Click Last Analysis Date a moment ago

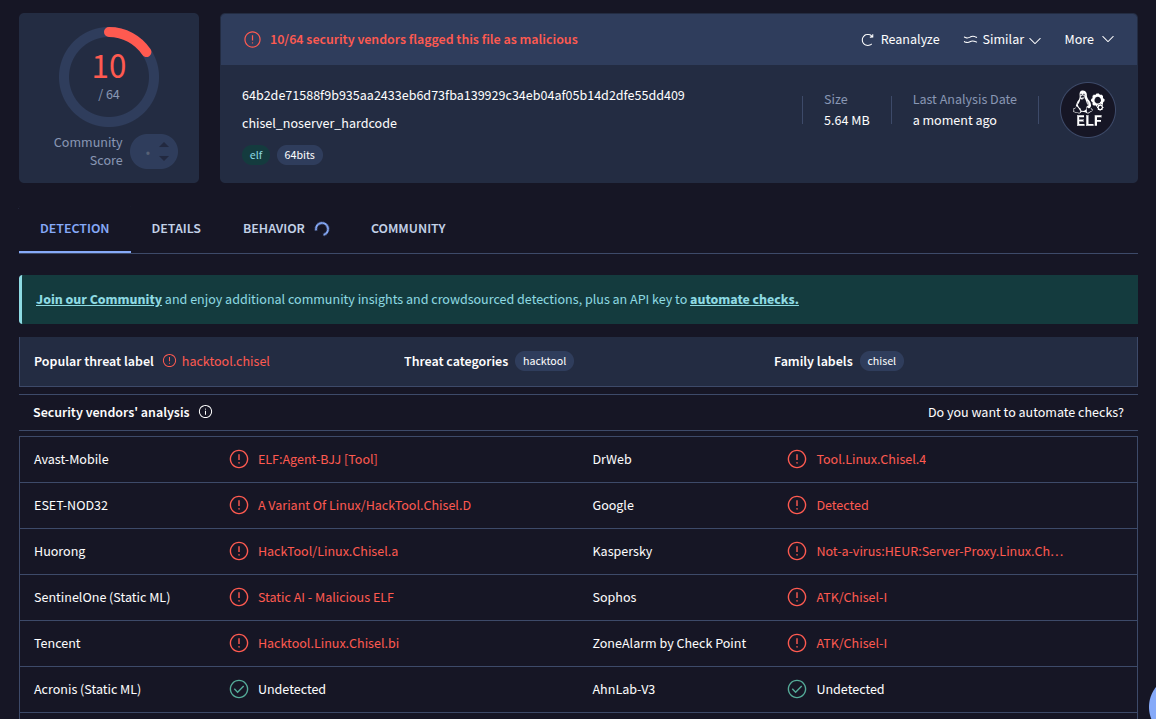pyautogui.click(x=955, y=120)
